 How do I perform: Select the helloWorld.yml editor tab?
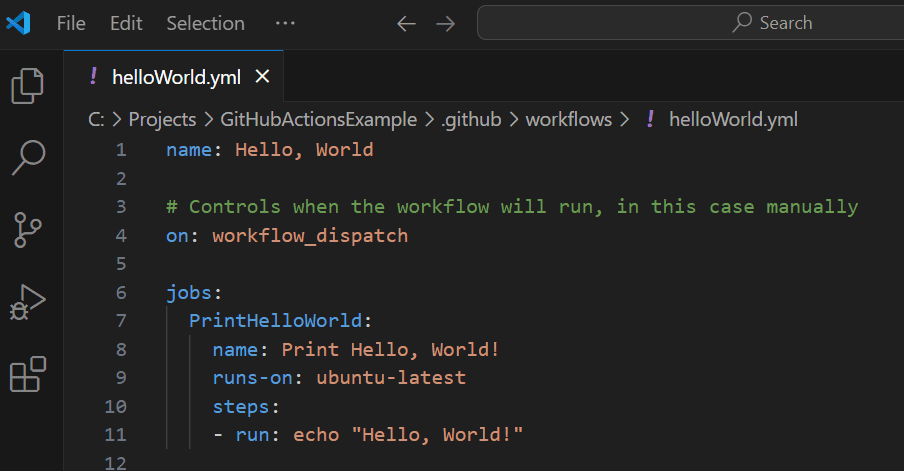click(x=174, y=76)
